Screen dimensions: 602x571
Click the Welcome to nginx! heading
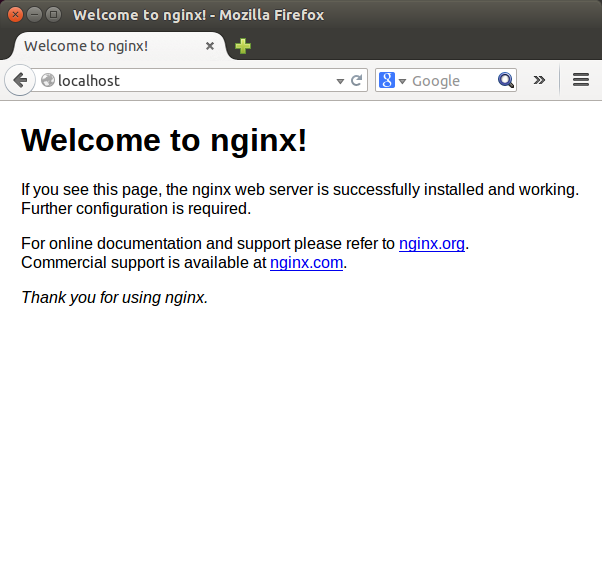(x=164, y=141)
